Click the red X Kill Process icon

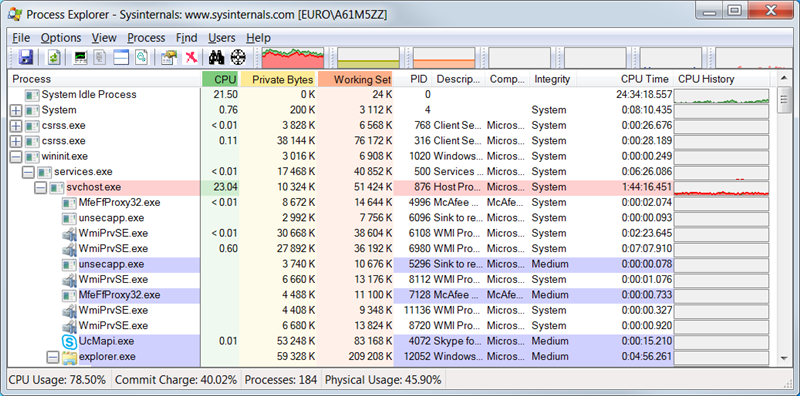click(191, 57)
